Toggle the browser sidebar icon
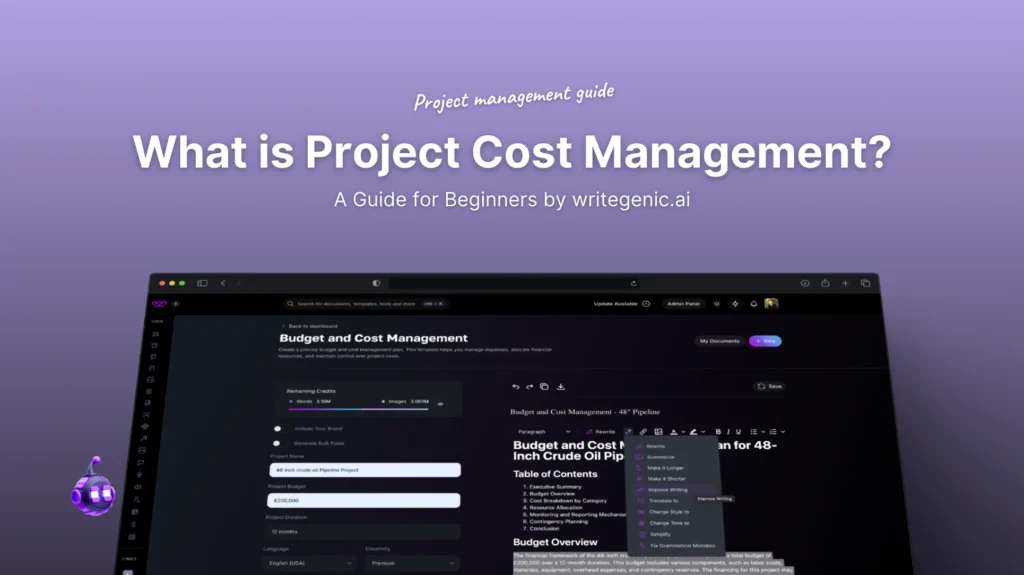 pos(202,284)
